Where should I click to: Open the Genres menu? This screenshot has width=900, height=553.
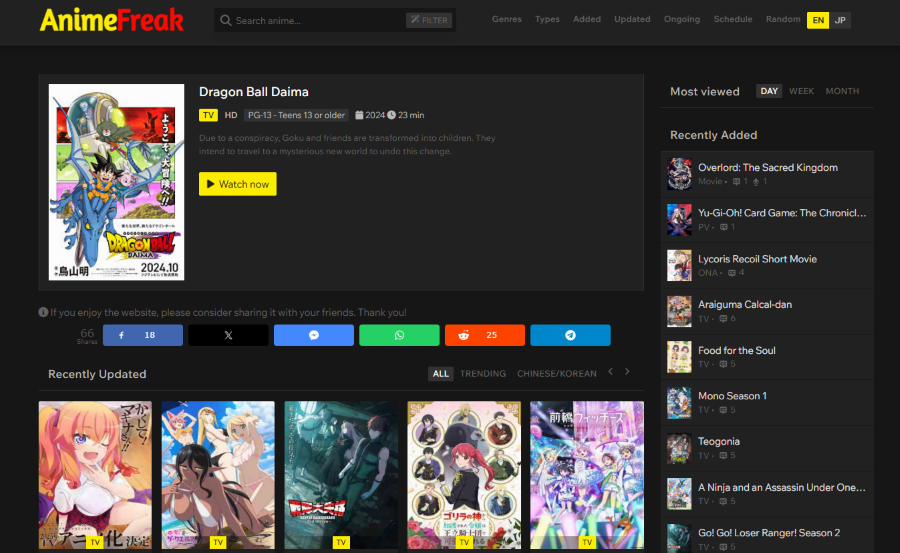click(506, 19)
